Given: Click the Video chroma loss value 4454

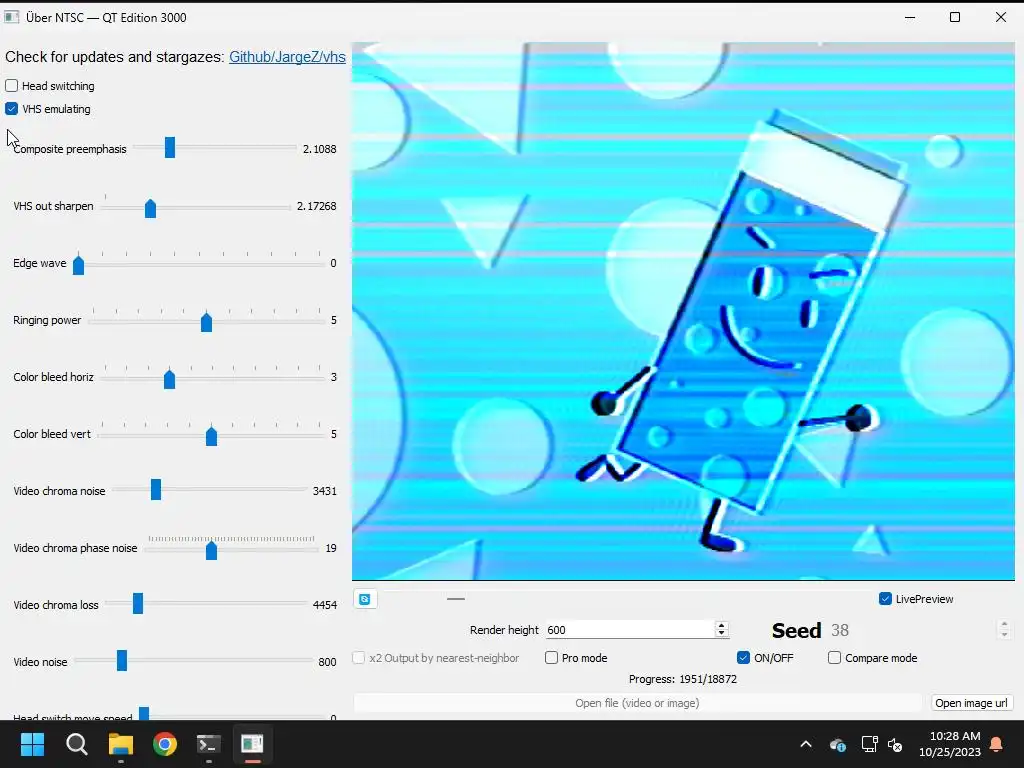Looking at the screenshot, I should click(x=325, y=605).
